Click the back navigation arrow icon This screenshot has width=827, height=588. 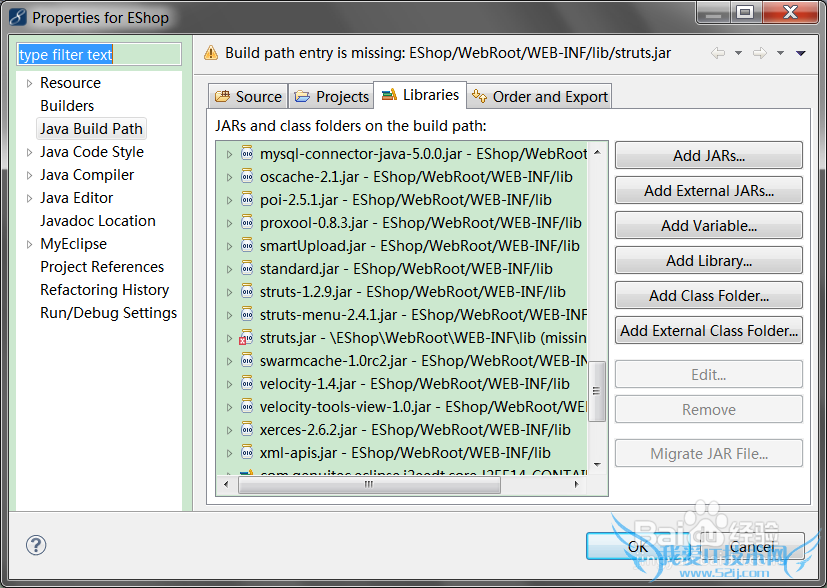pos(718,54)
